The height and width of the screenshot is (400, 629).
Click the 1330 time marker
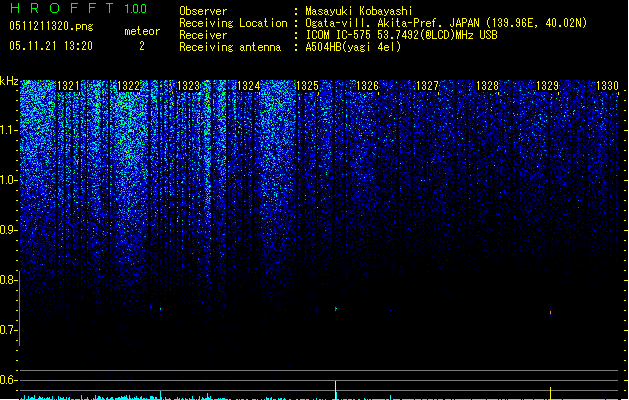click(x=607, y=86)
